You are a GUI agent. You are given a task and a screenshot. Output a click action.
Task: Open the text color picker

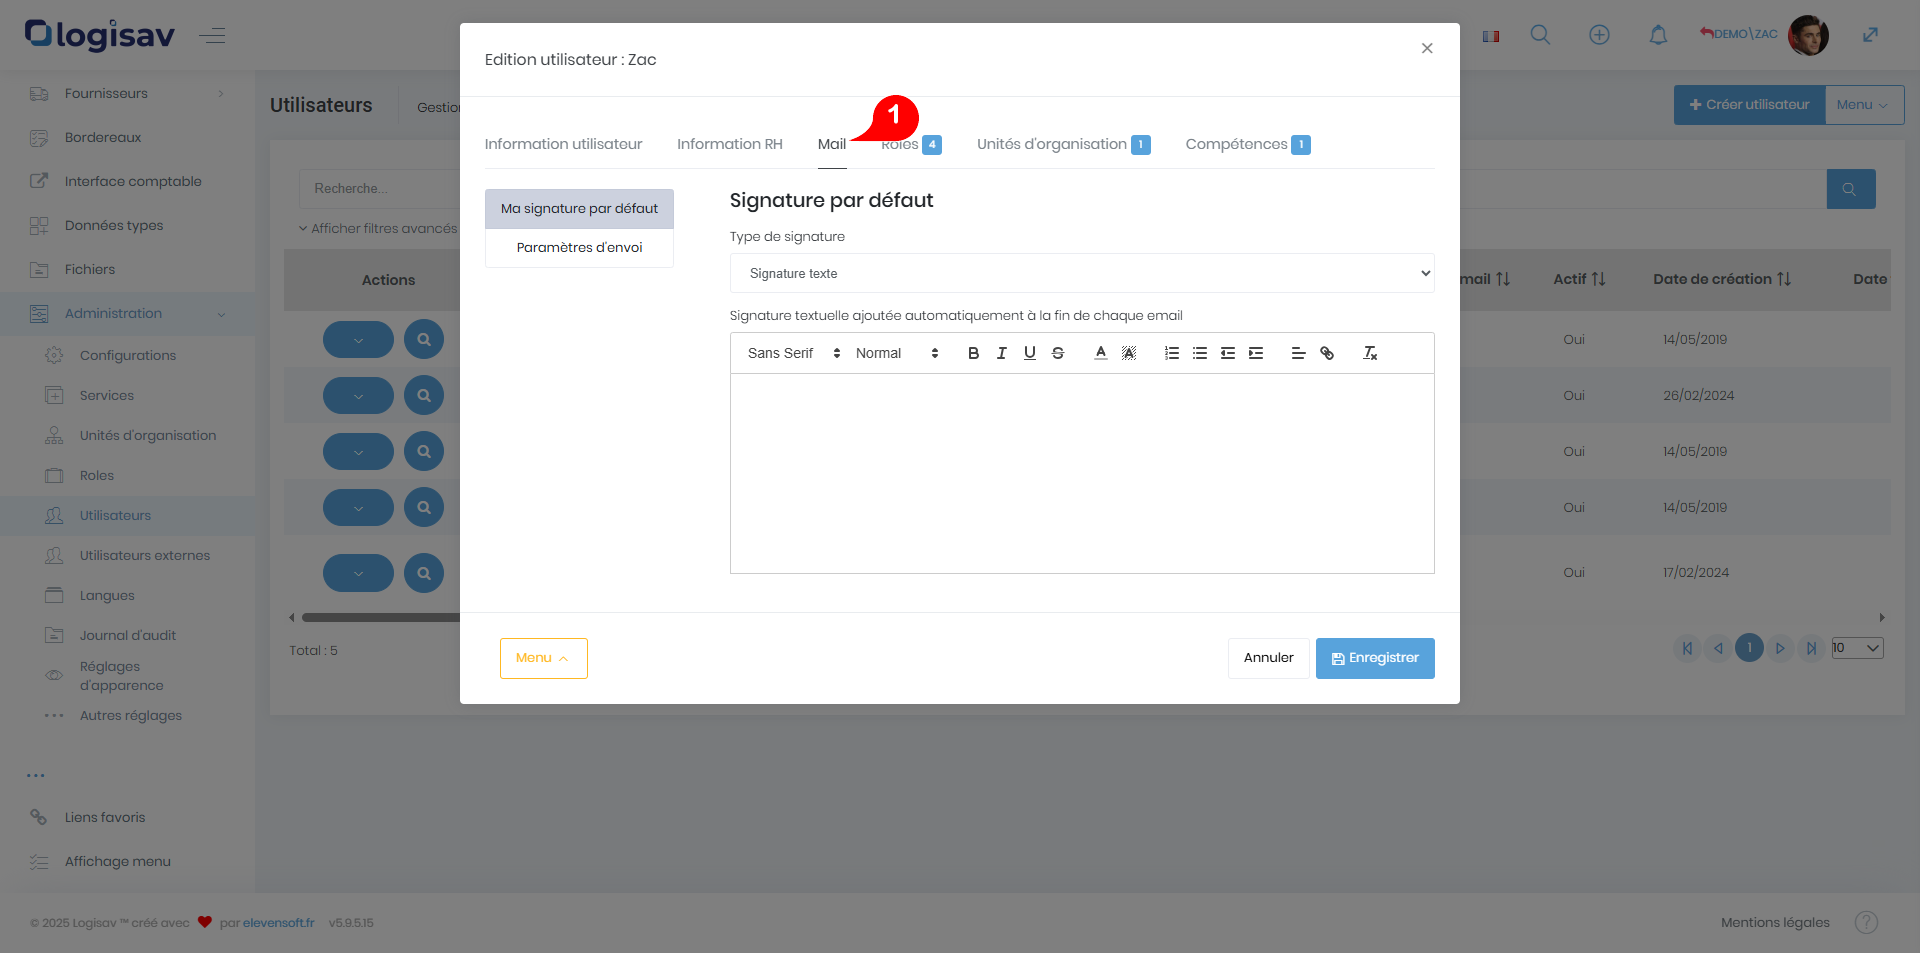[x=1100, y=353]
